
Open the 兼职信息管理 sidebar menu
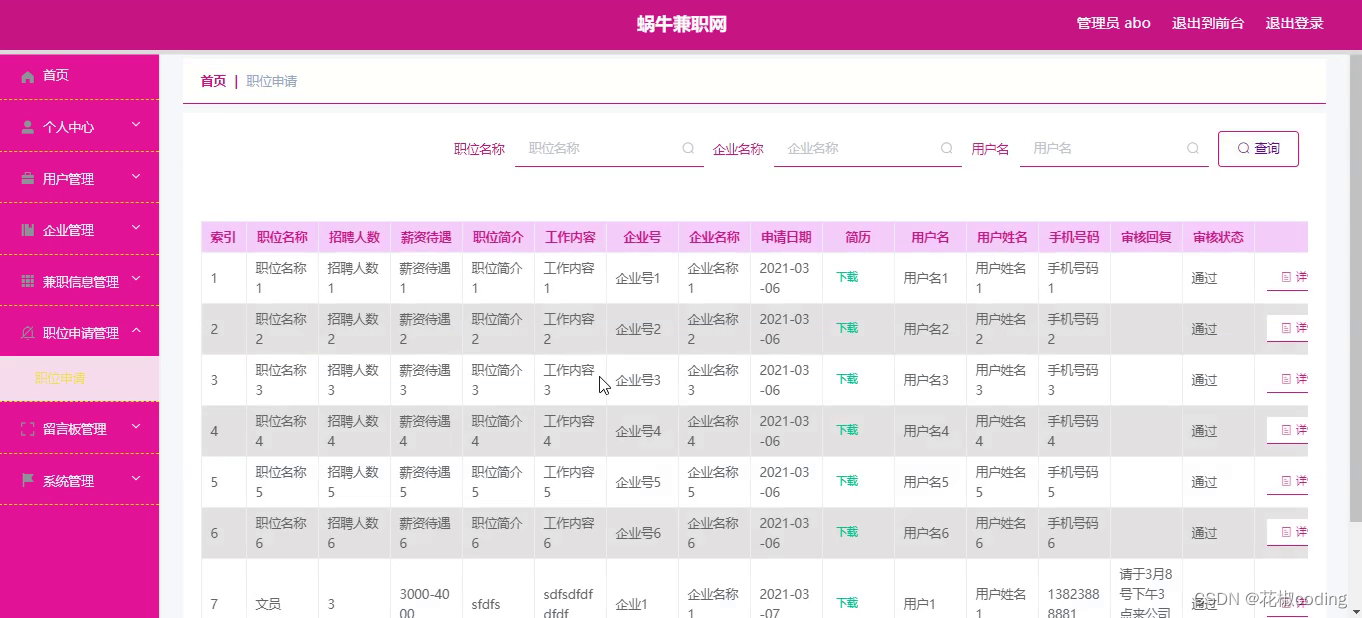click(x=79, y=282)
